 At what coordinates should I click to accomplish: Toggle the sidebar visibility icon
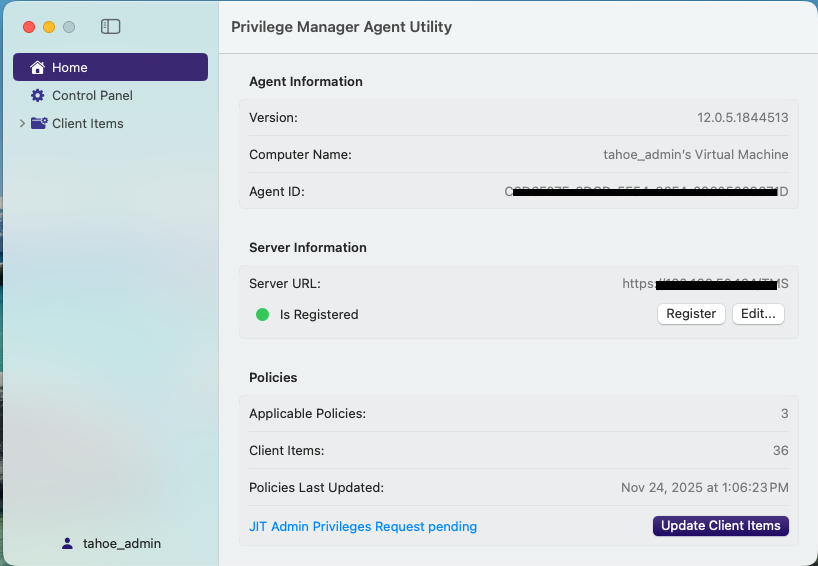(111, 27)
